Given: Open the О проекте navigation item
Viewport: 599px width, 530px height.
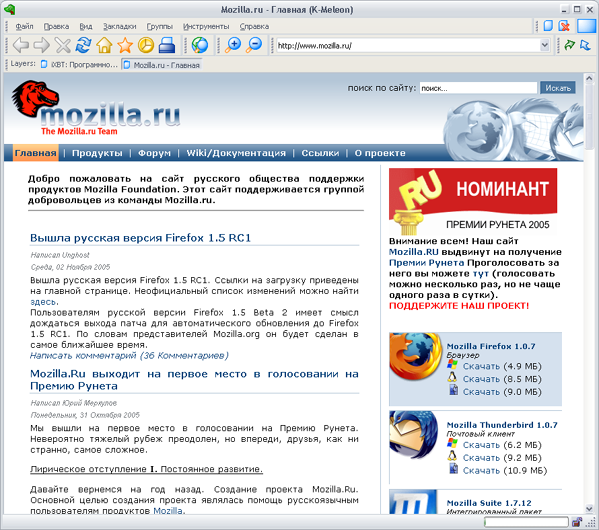Looking at the screenshot, I should click(380, 153).
